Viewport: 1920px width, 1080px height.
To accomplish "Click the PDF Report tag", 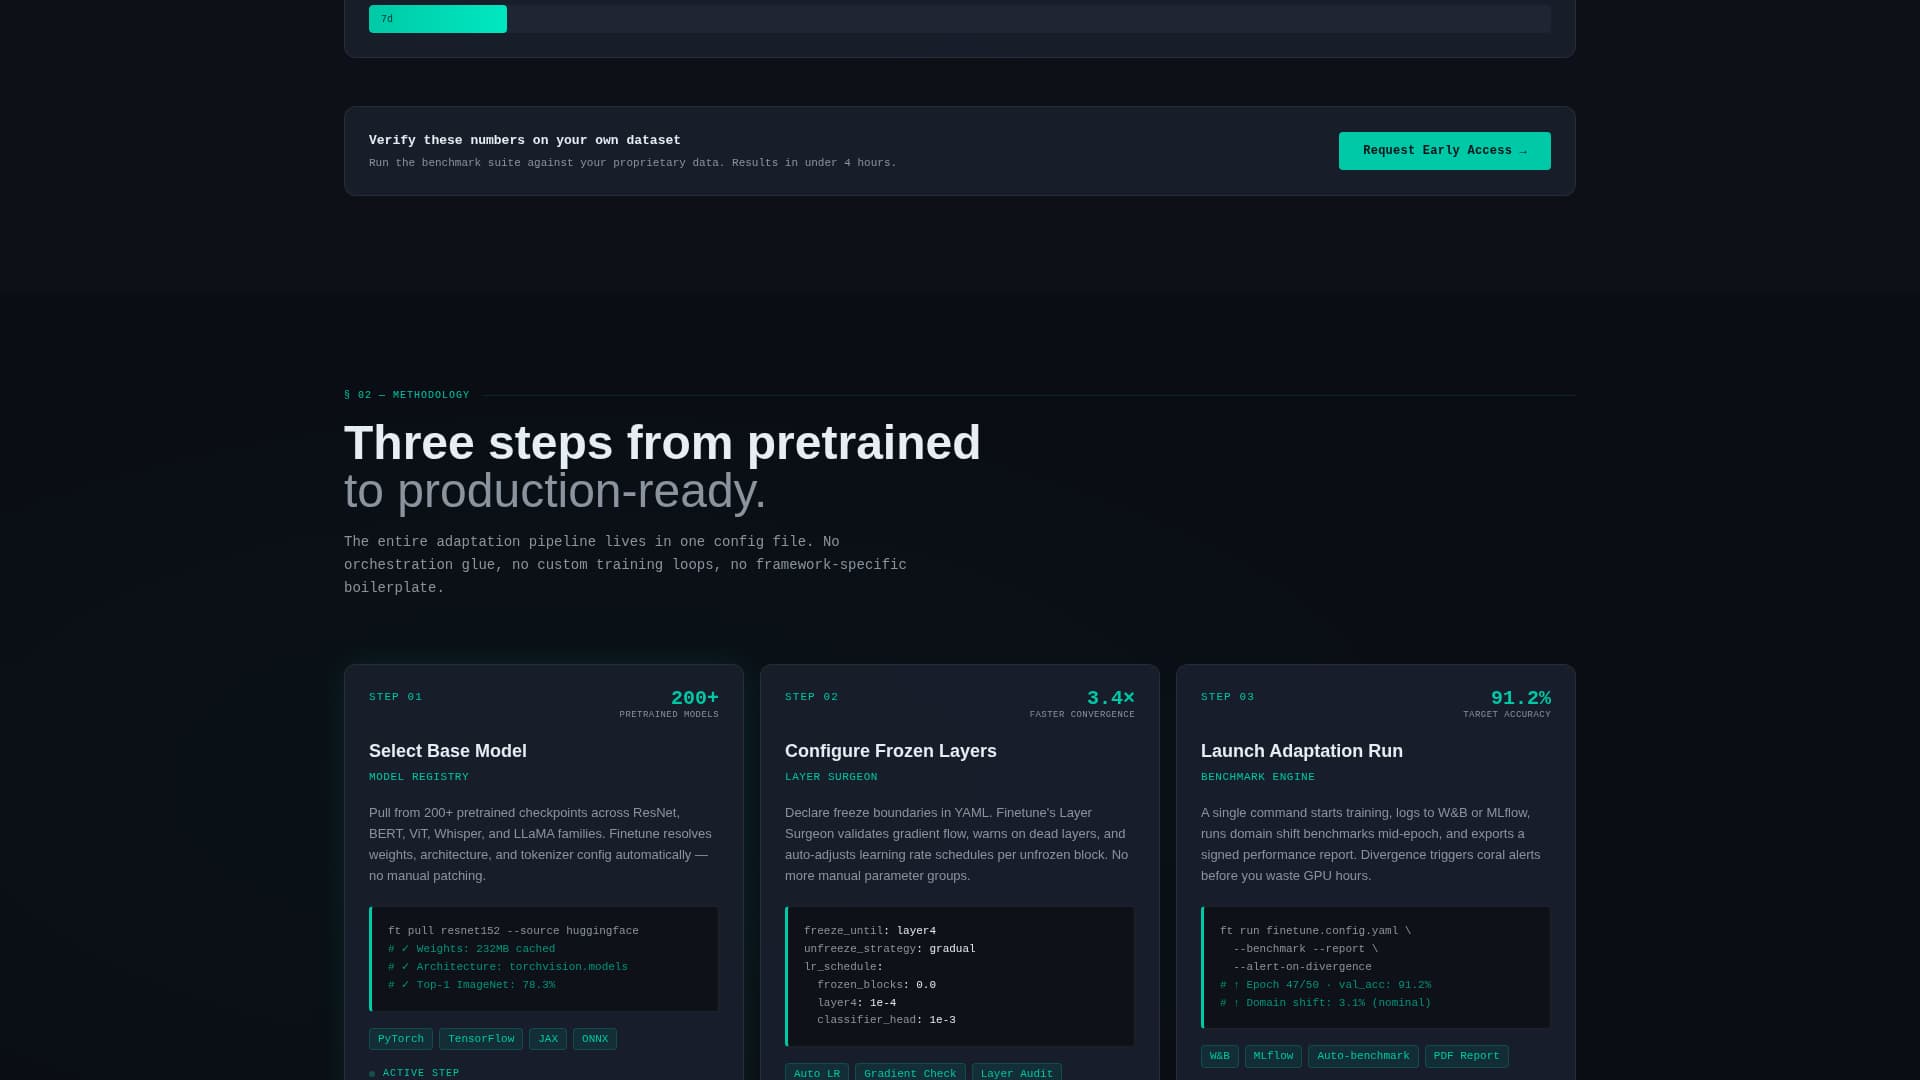I will click(1466, 1056).
